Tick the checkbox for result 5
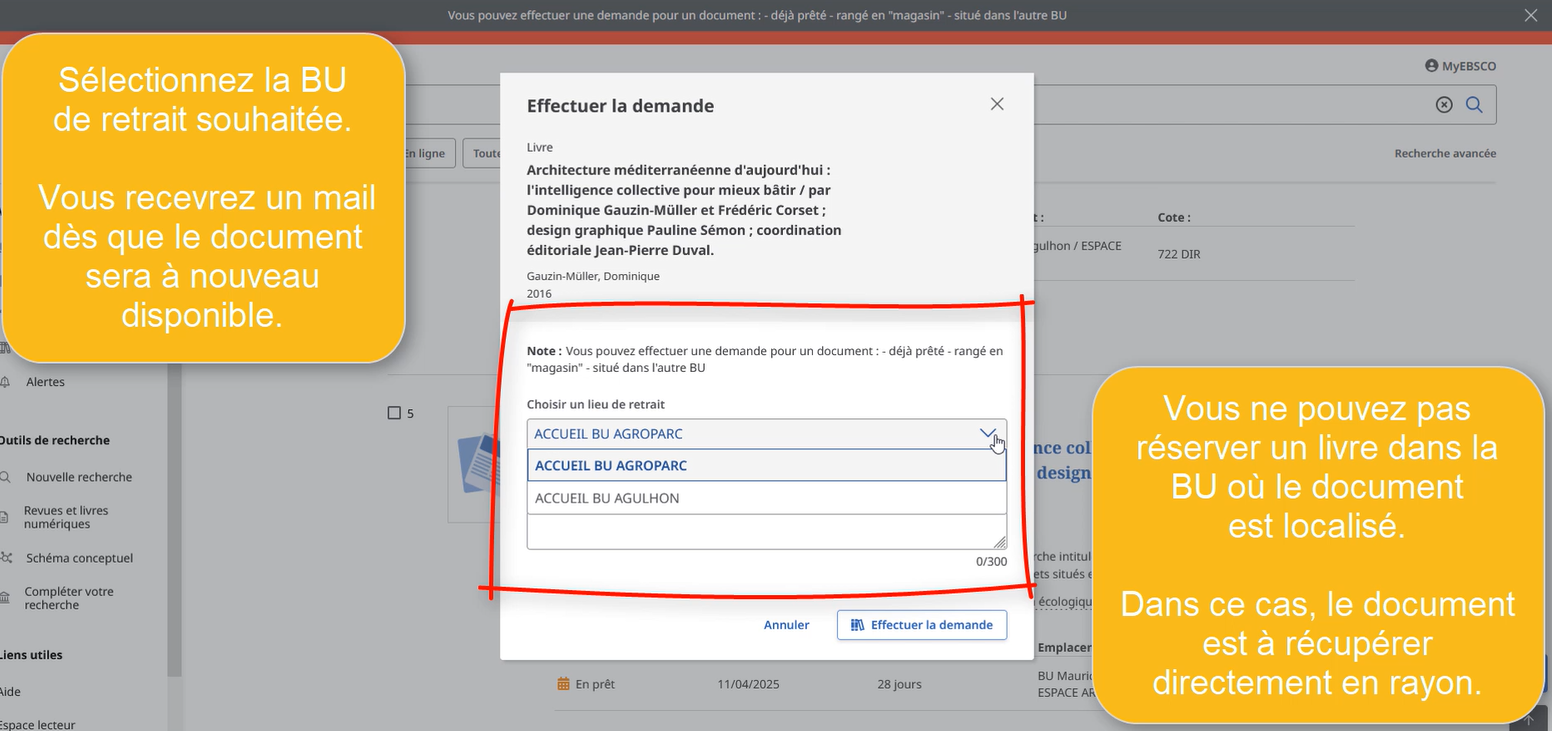Image resolution: width=1552 pixels, height=731 pixels. pyautogui.click(x=394, y=413)
